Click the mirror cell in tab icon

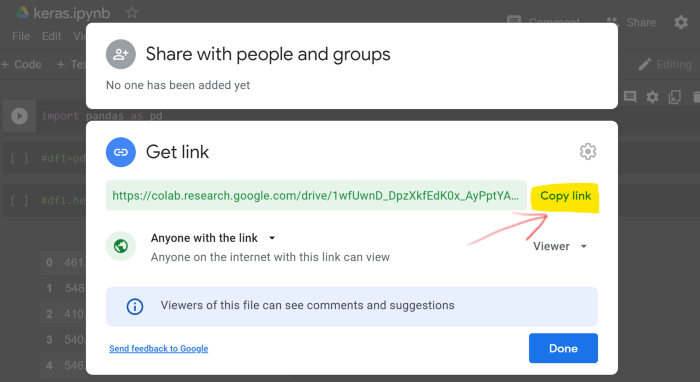pos(675,97)
